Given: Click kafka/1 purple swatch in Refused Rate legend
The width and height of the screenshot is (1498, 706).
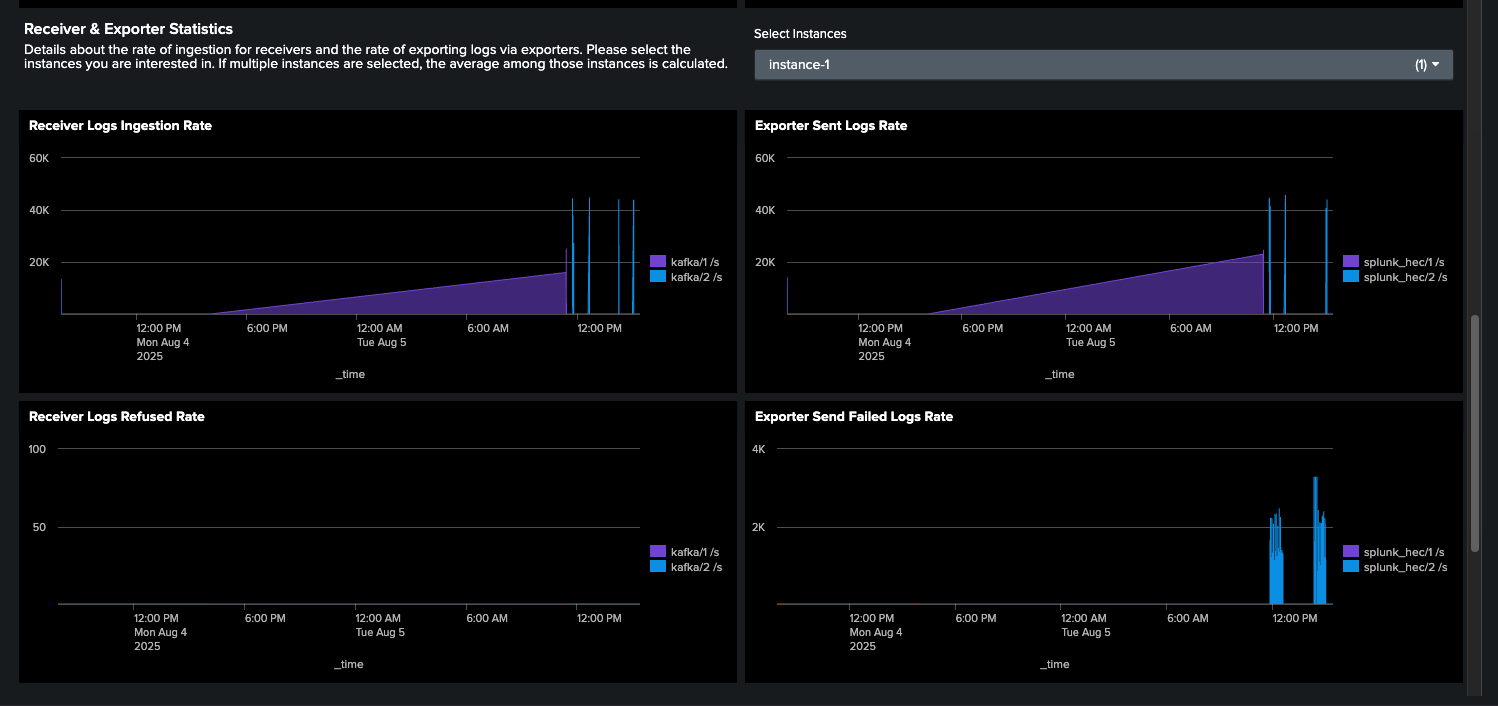Looking at the screenshot, I should 657,551.
